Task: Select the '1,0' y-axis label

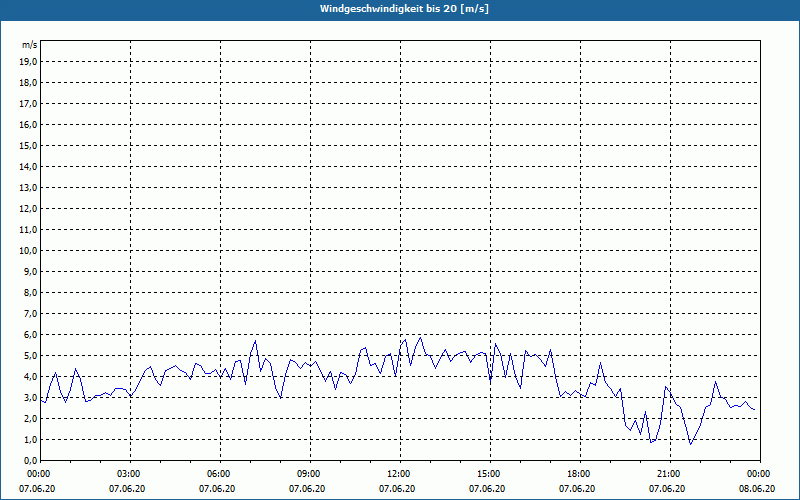Action: [x=30, y=439]
